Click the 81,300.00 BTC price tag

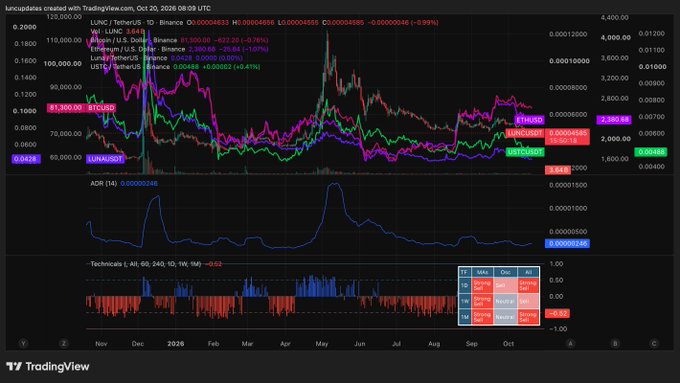[65, 108]
